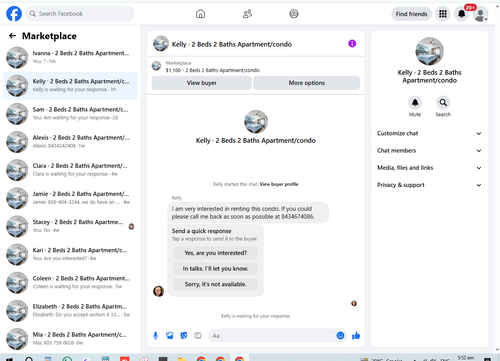Viewport: 500px width, 361px height.
Task: Open Clara's conversation
Action: (70, 170)
